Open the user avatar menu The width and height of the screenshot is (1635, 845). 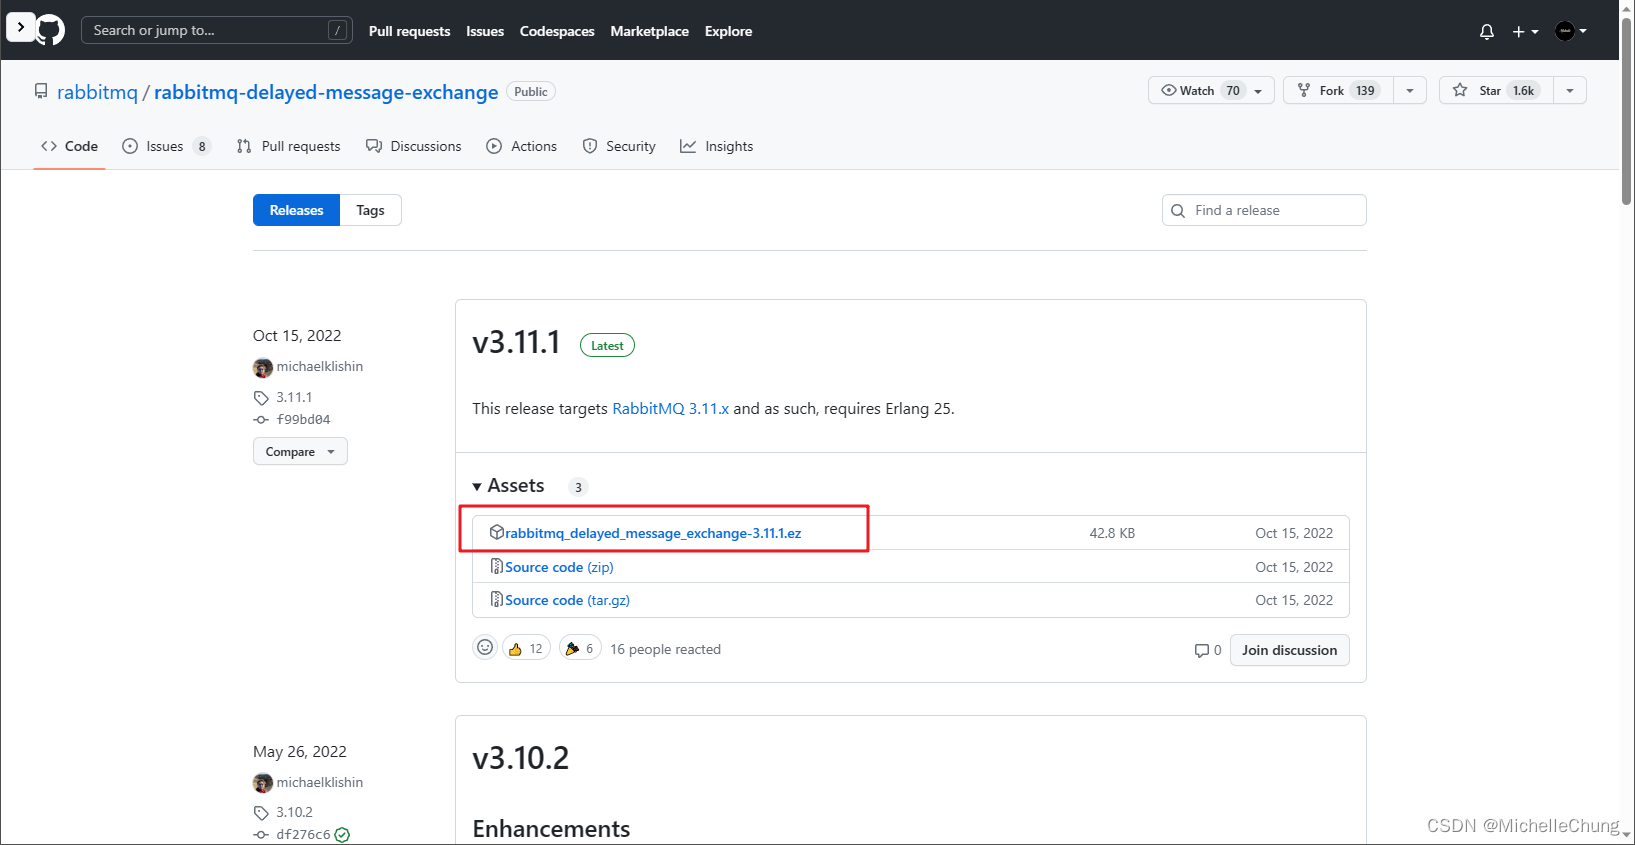1571,31
